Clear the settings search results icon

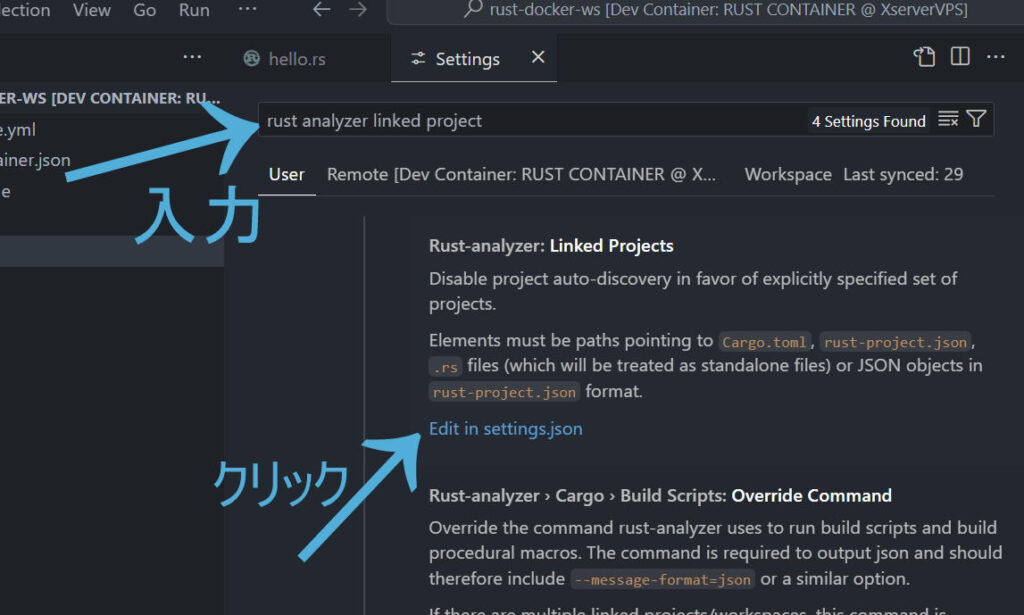(947, 120)
